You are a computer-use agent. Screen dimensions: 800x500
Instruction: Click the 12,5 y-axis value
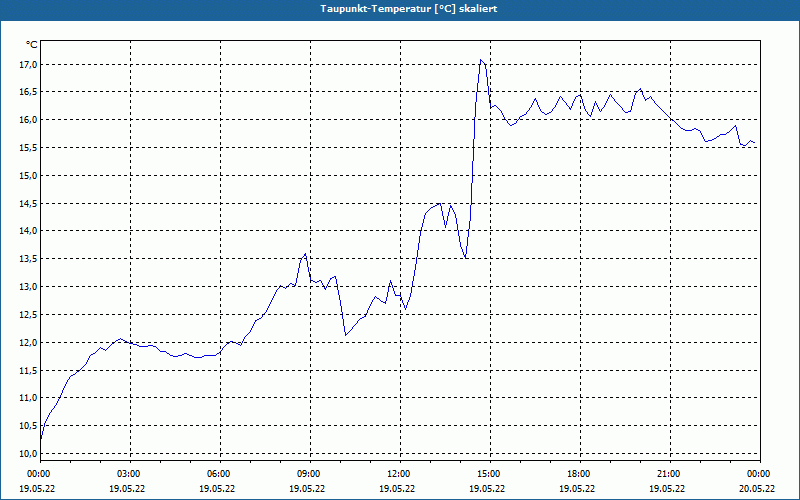(x=29, y=314)
